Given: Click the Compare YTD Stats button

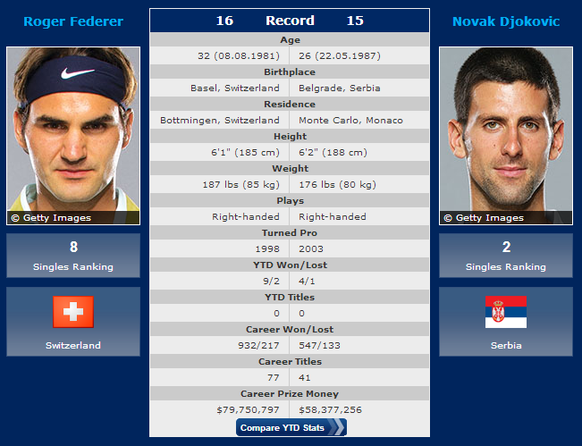Looking at the screenshot, I should point(291,427).
